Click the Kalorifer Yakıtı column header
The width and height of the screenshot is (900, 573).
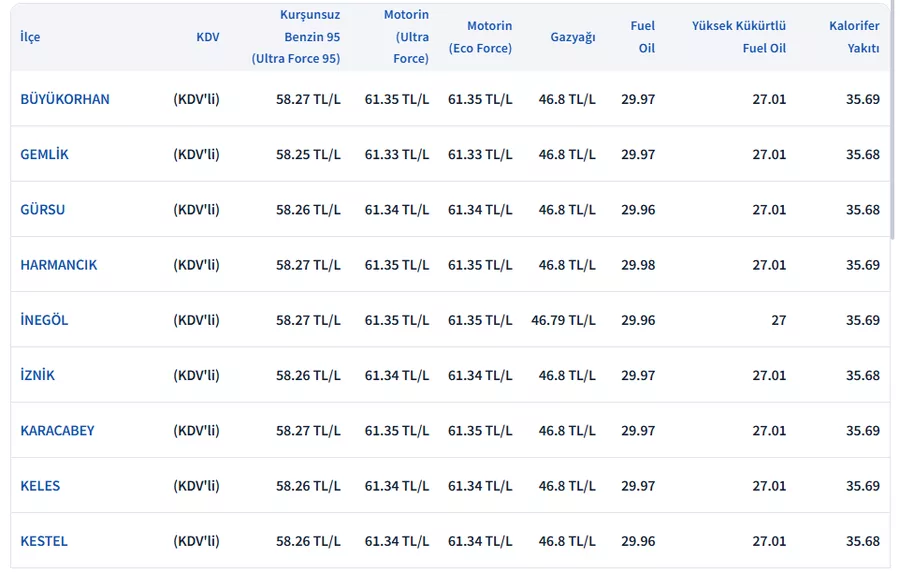click(x=855, y=37)
